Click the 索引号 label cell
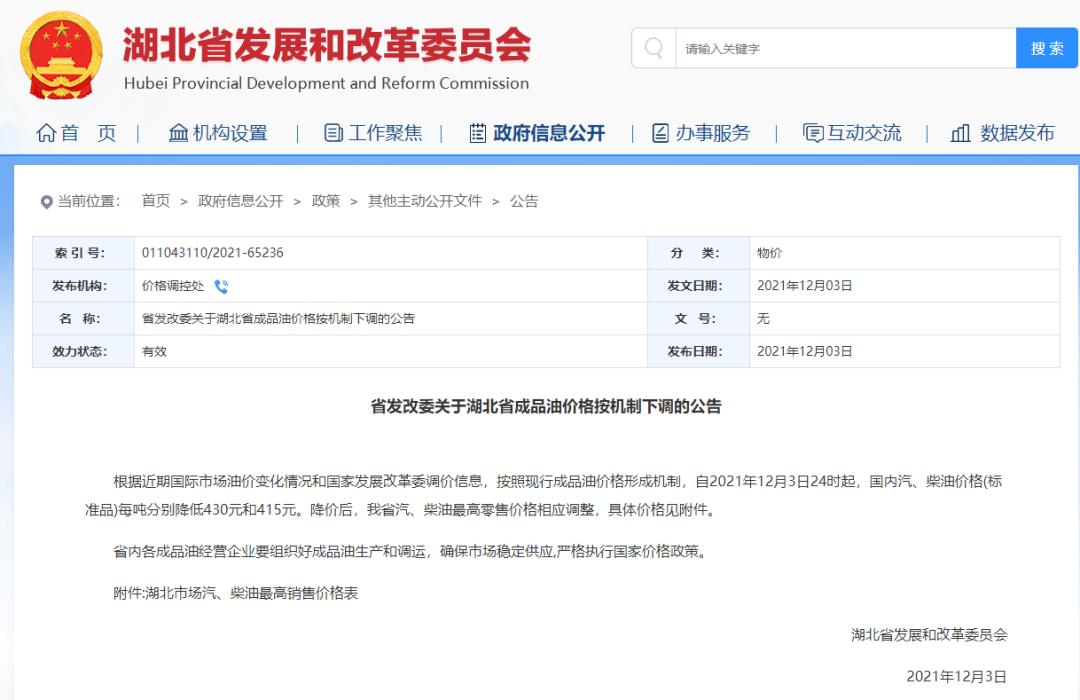The image size is (1080, 700). [x=83, y=253]
